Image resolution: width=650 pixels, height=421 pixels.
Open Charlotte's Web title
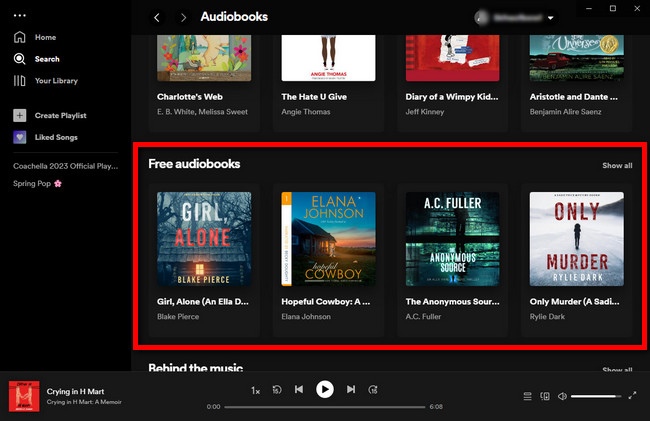pos(190,97)
